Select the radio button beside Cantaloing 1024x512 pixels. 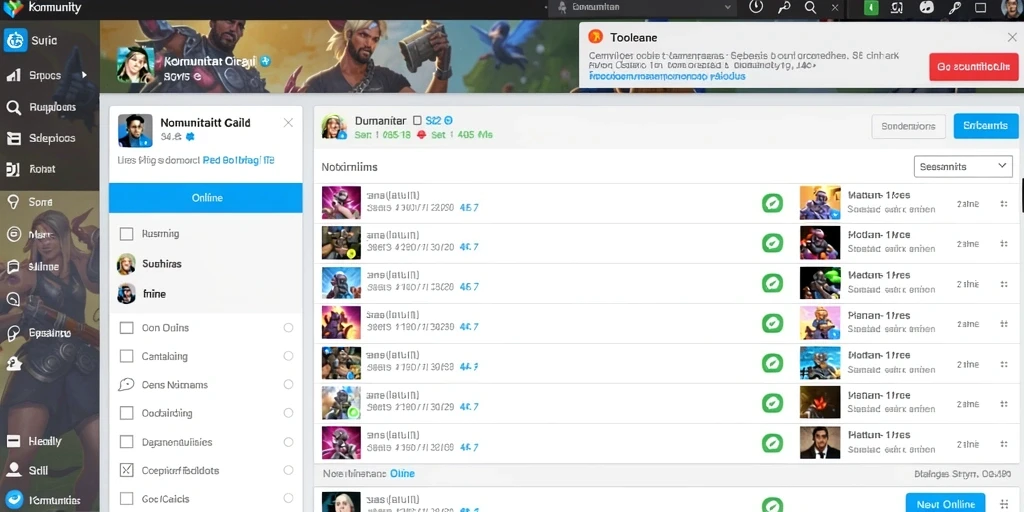tap(288, 357)
